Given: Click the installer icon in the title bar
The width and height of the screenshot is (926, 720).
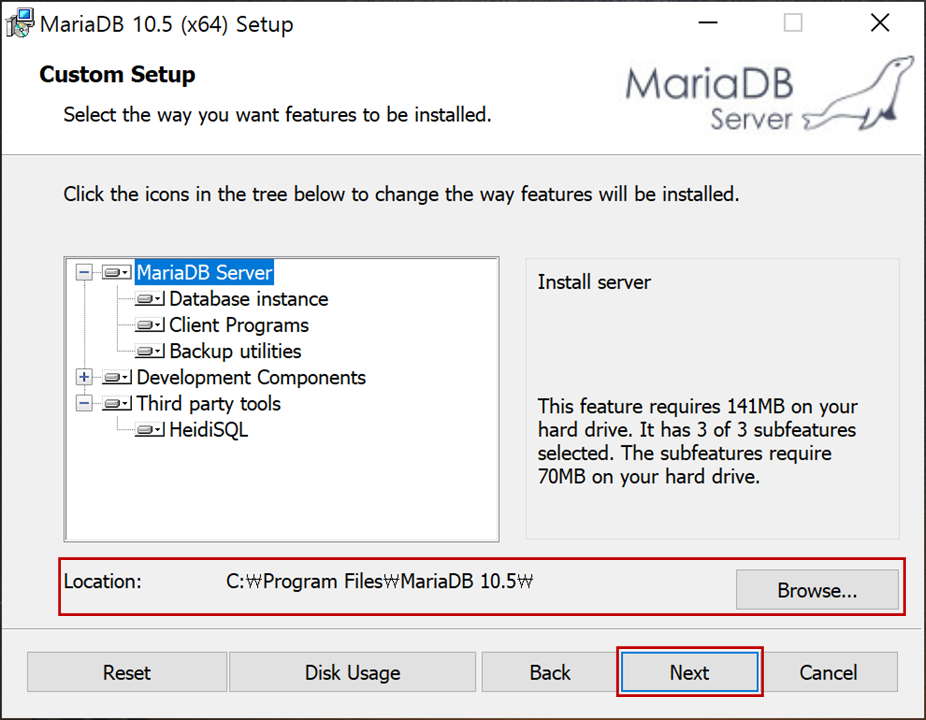Looking at the screenshot, I should click(19, 23).
